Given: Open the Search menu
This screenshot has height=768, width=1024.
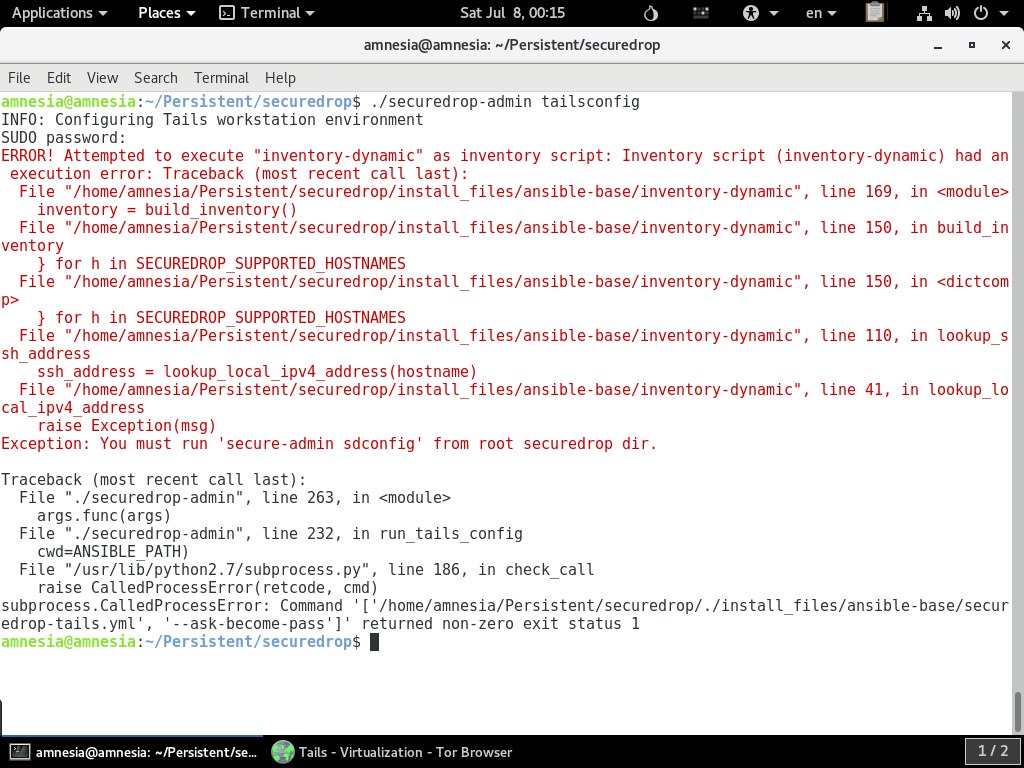Looking at the screenshot, I should tap(155, 78).
